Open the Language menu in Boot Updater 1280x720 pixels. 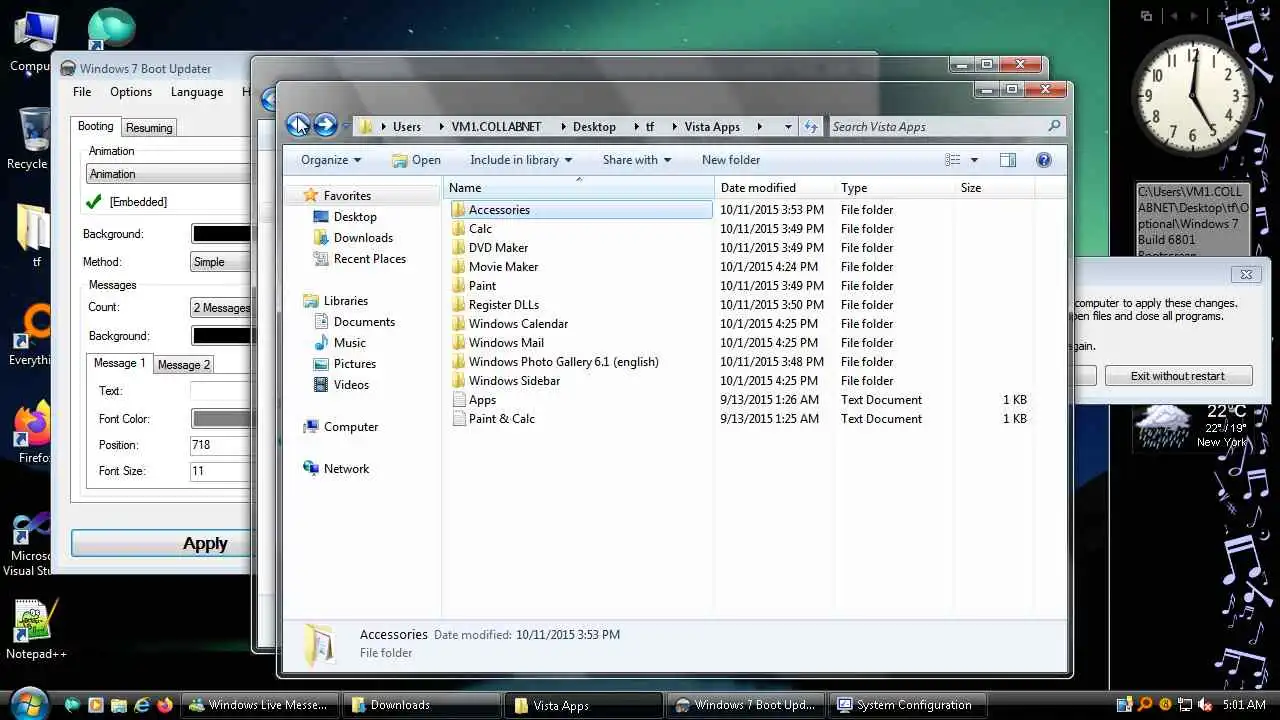[197, 91]
